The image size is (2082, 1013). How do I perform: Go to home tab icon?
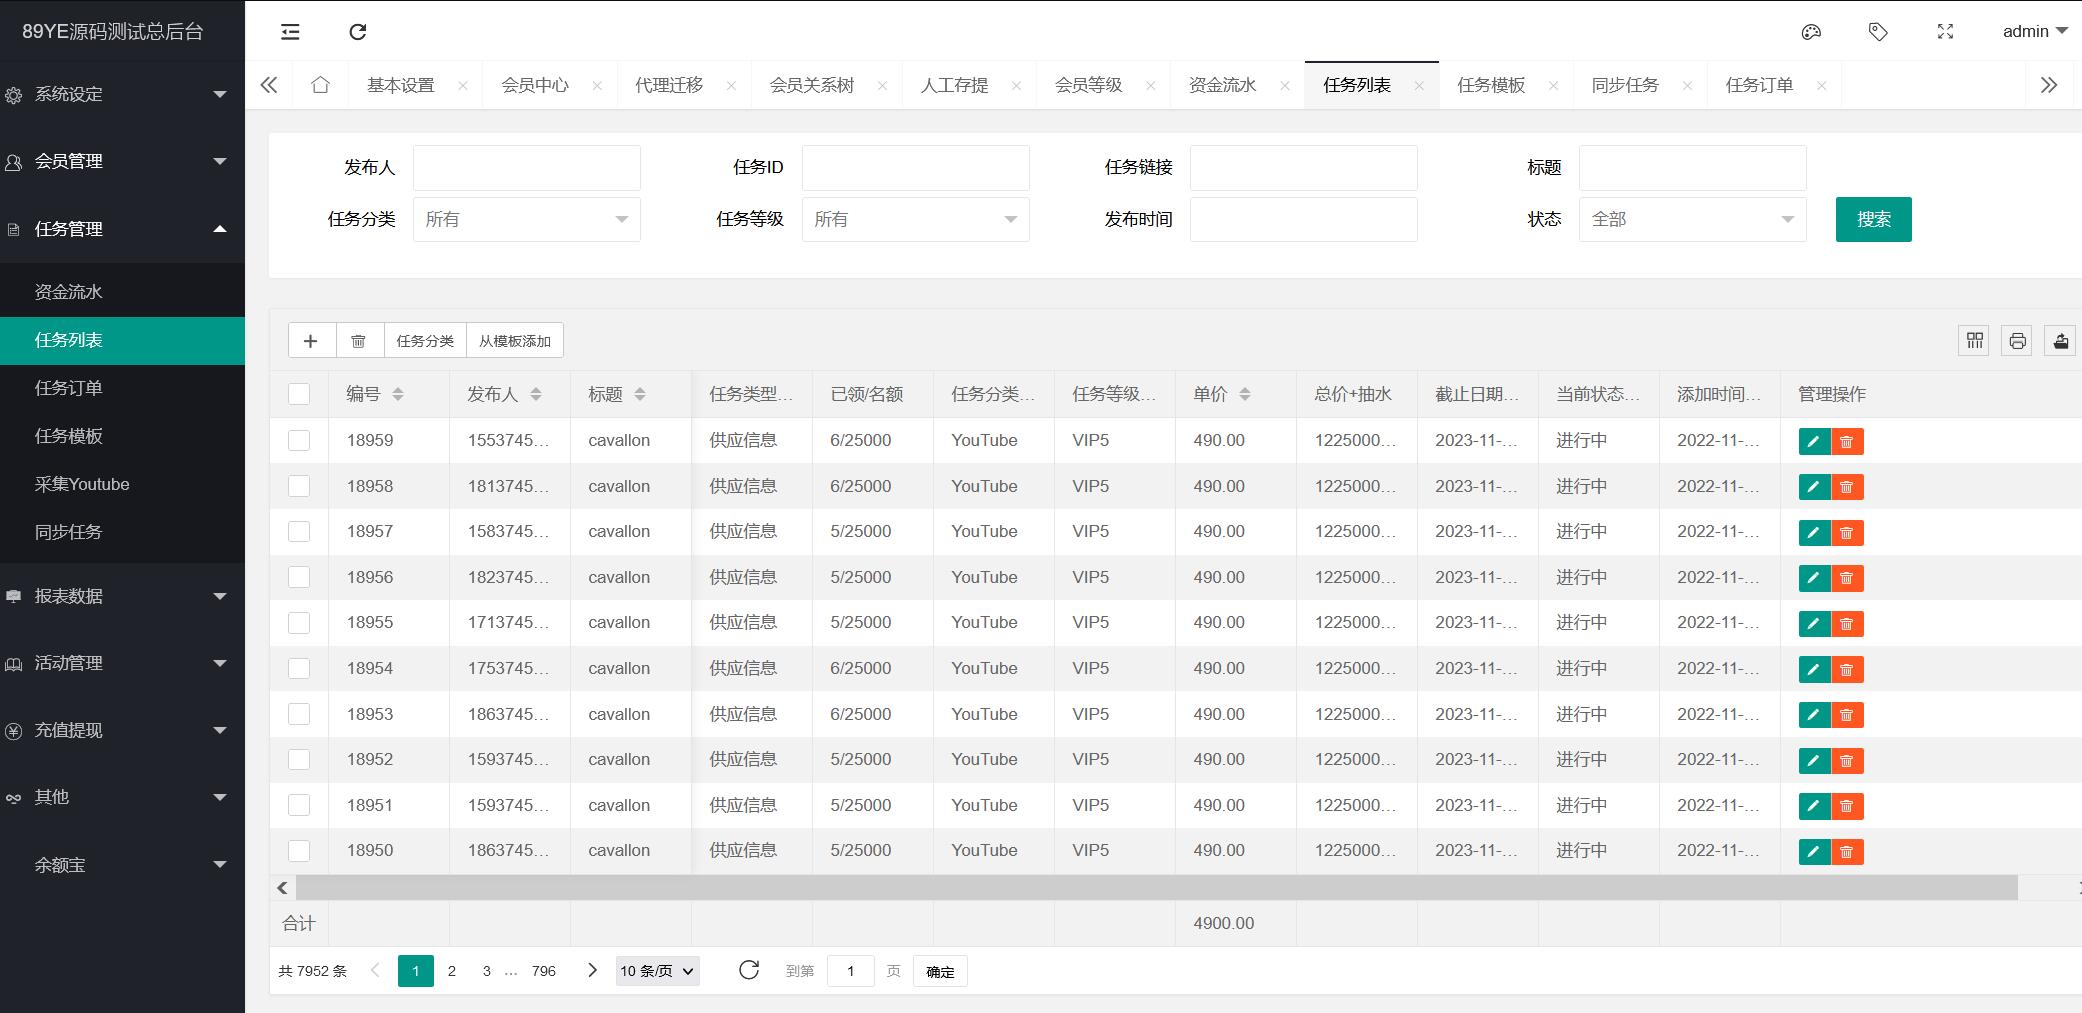[320, 85]
